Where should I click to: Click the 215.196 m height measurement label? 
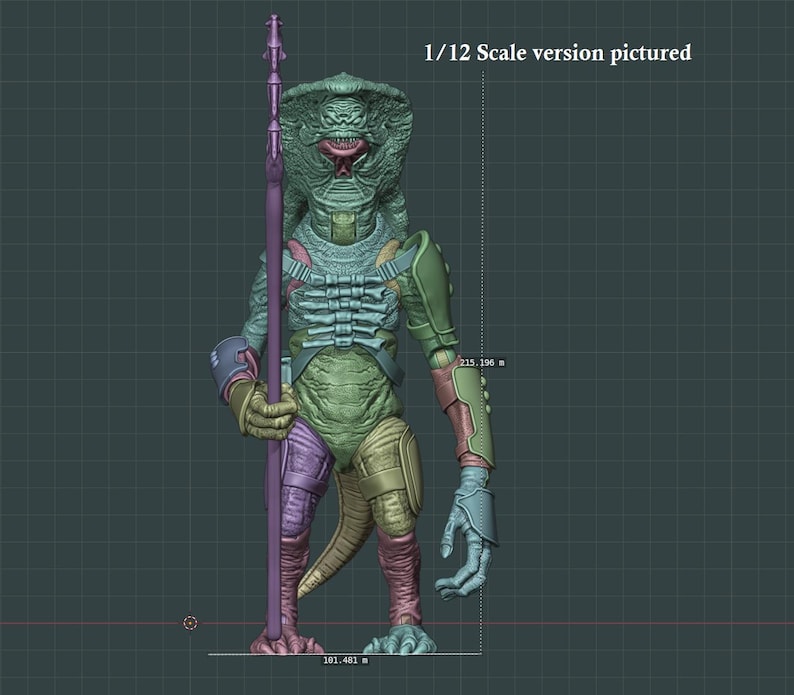pos(482,363)
